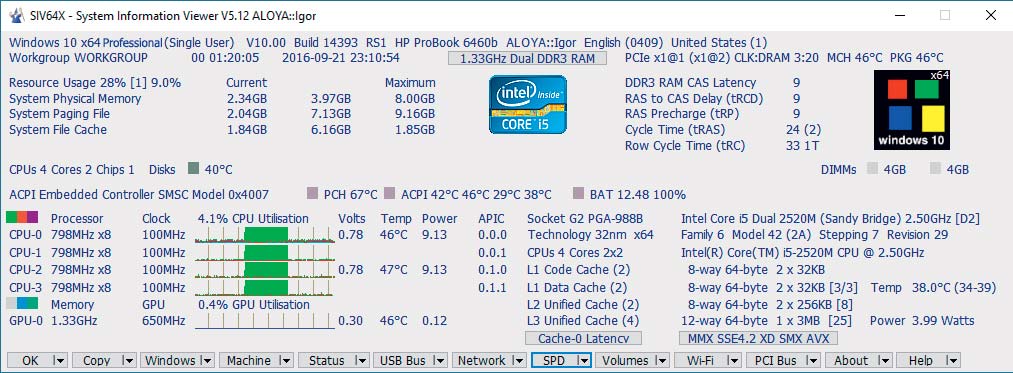The height and width of the screenshot is (373, 1013).
Task: Click the ACPI temperature color indicator
Action: pyautogui.click(x=390, y=193)
